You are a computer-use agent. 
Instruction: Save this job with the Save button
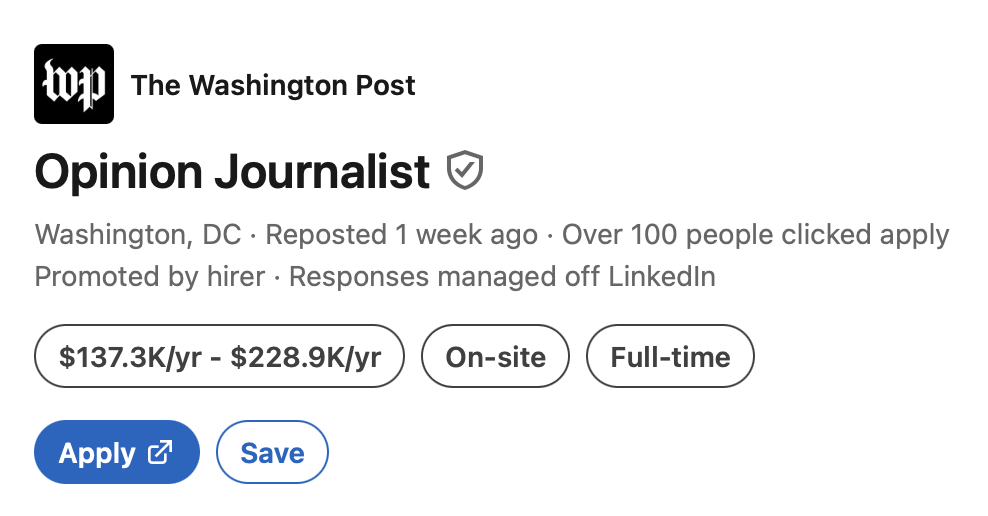pos(272,453)
